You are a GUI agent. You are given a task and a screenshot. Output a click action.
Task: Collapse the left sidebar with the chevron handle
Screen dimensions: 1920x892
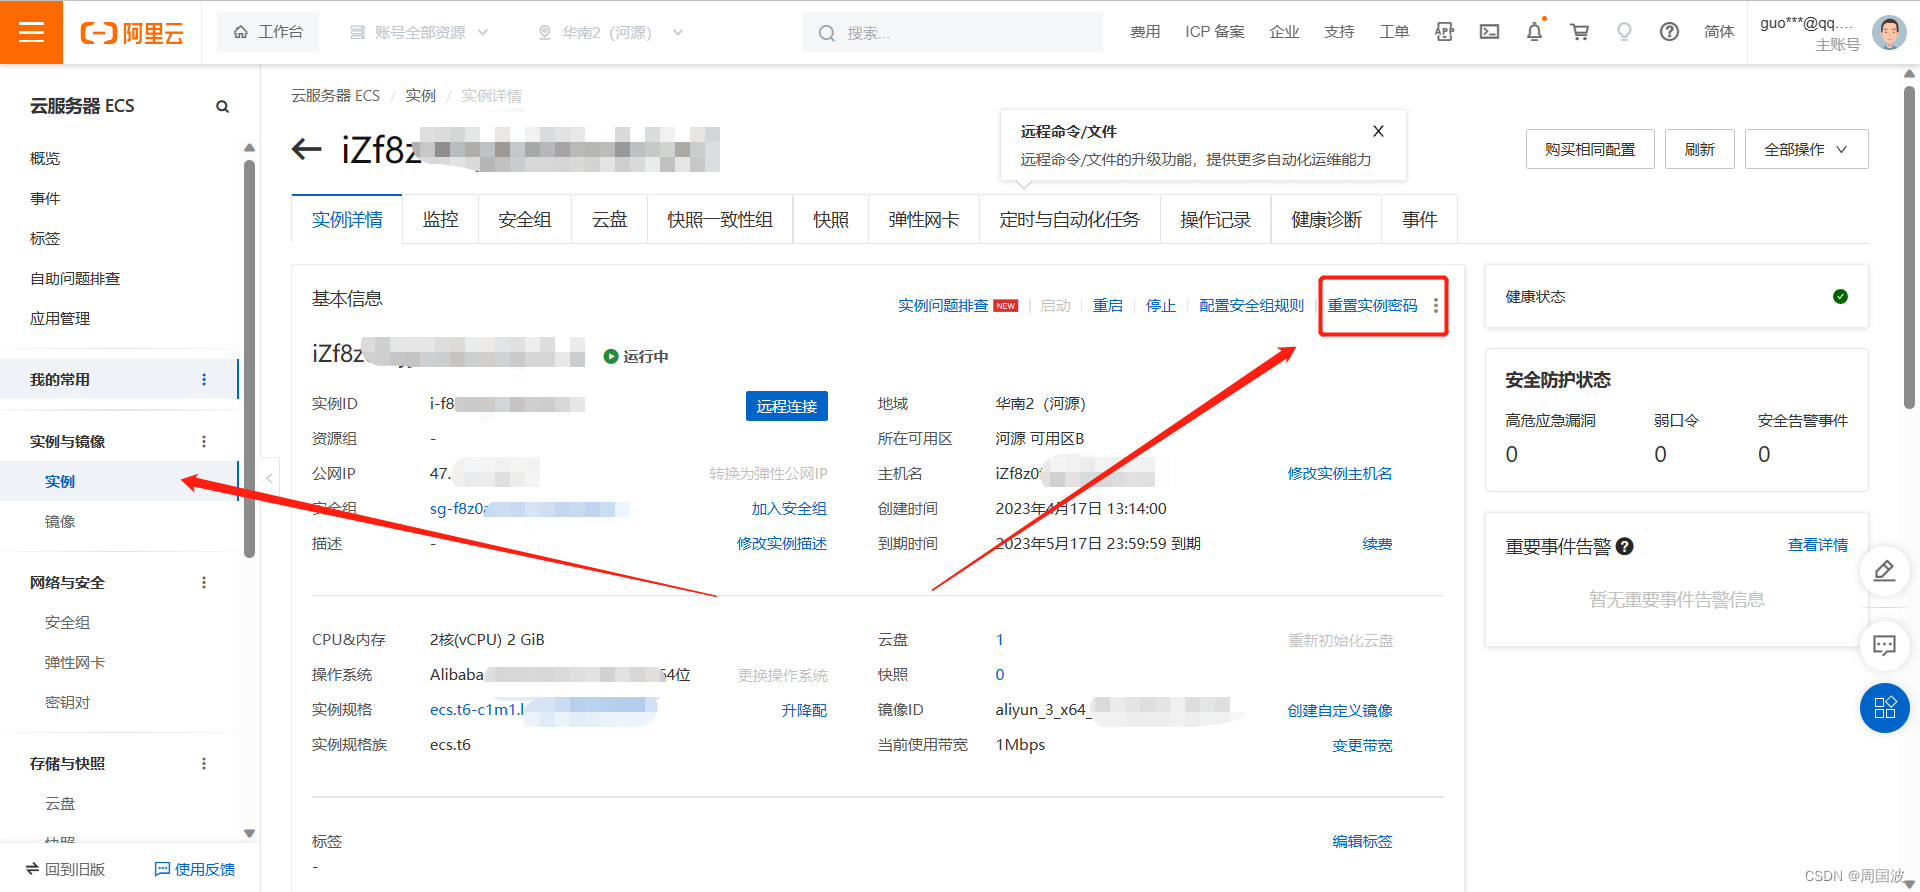point(269,478)
